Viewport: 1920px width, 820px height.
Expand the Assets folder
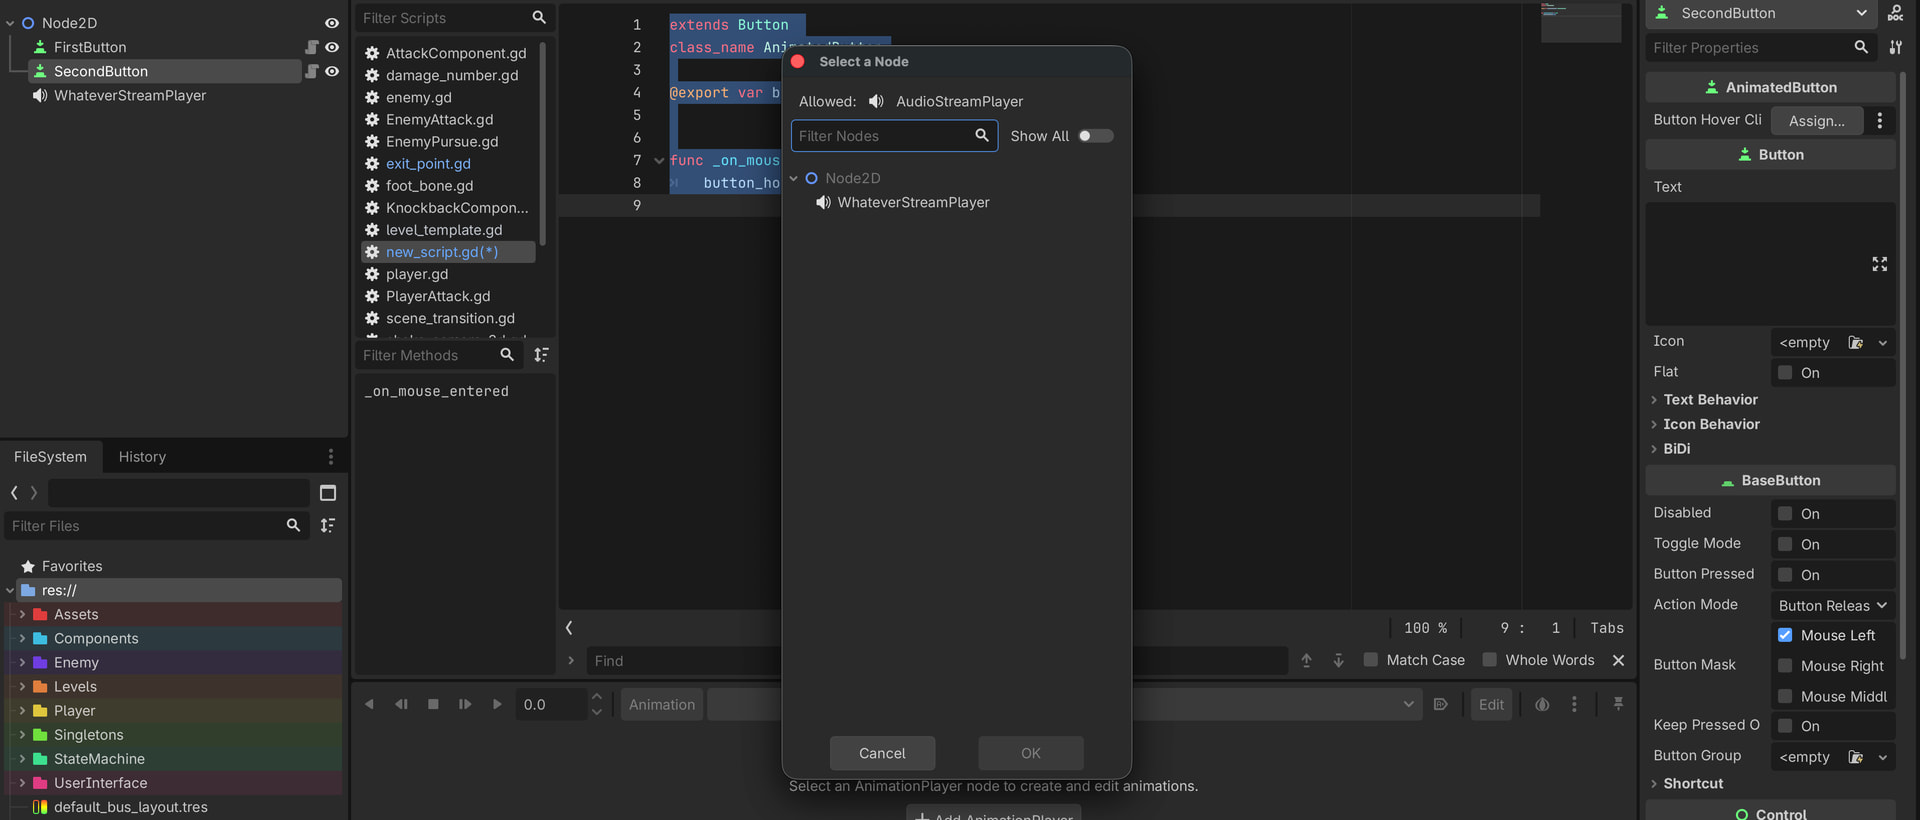tap(22, 614)
